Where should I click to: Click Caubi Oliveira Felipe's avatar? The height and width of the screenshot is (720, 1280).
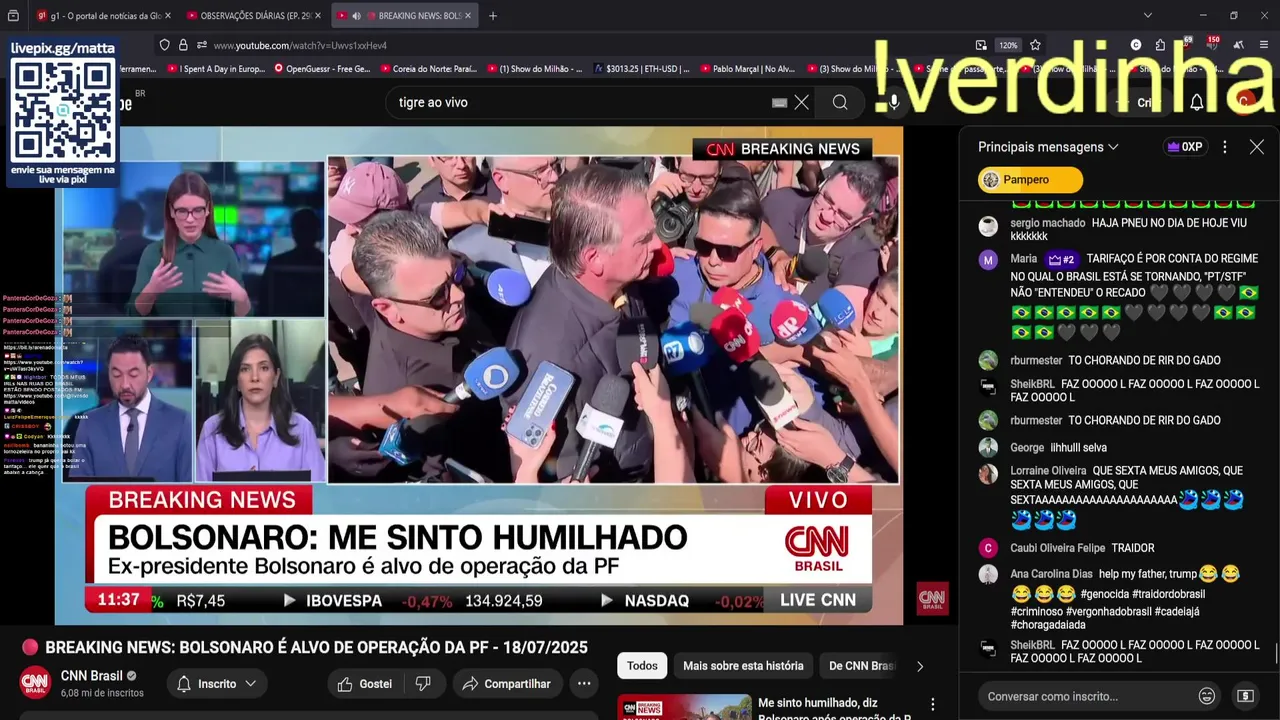coord(988,548)
